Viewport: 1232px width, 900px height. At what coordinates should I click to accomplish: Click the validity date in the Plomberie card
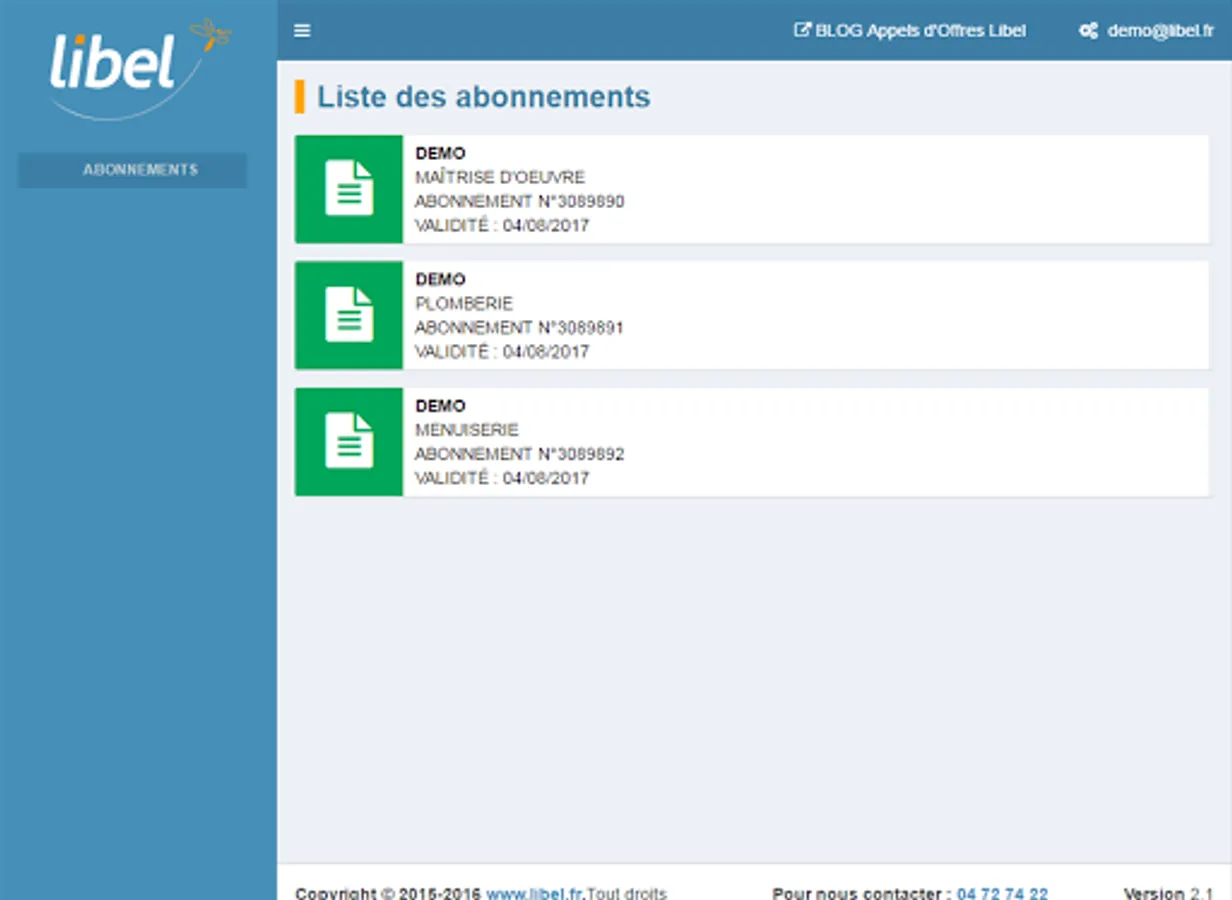(546, 352)
